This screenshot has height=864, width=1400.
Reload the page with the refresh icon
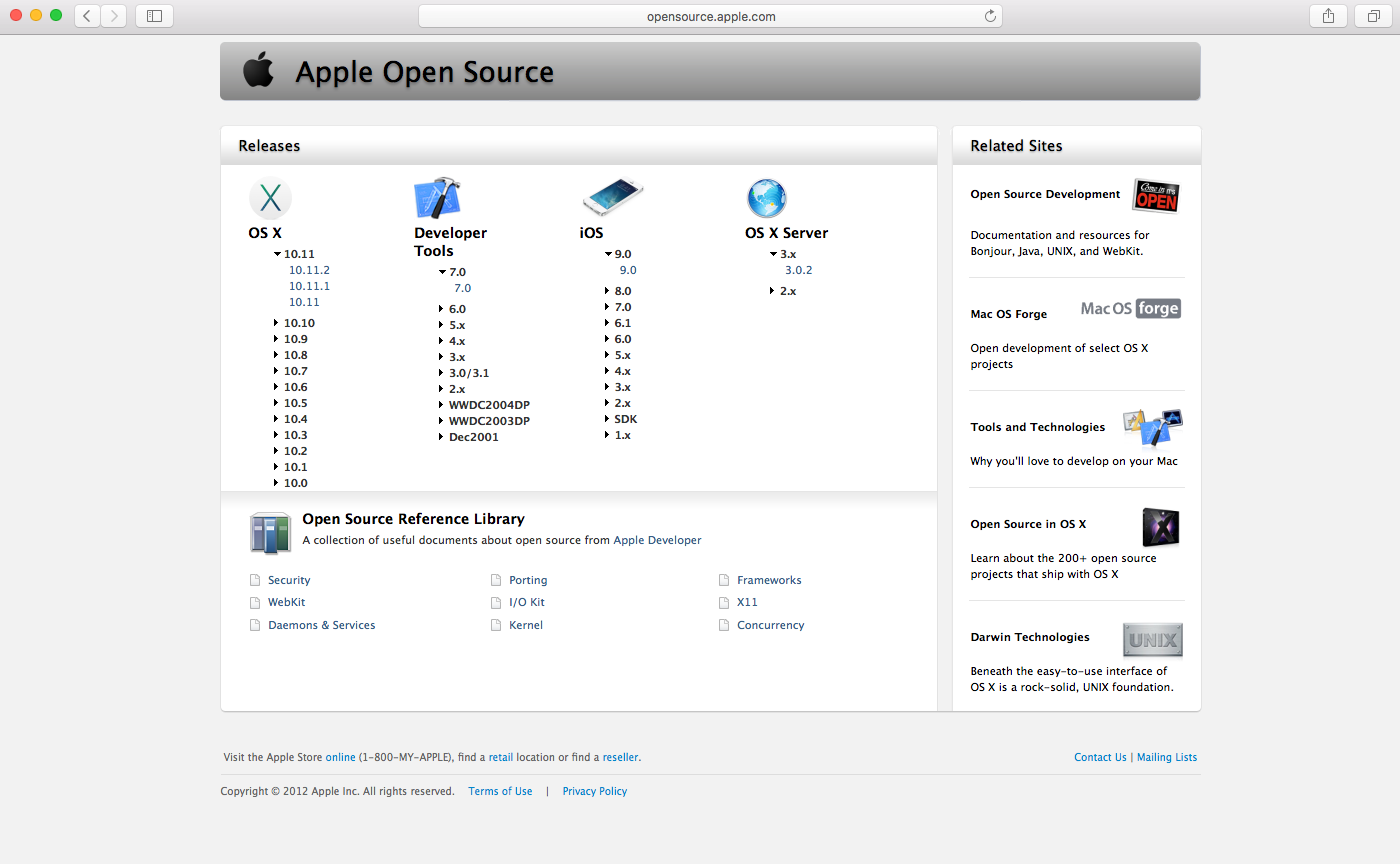click(x=990, y=16)
